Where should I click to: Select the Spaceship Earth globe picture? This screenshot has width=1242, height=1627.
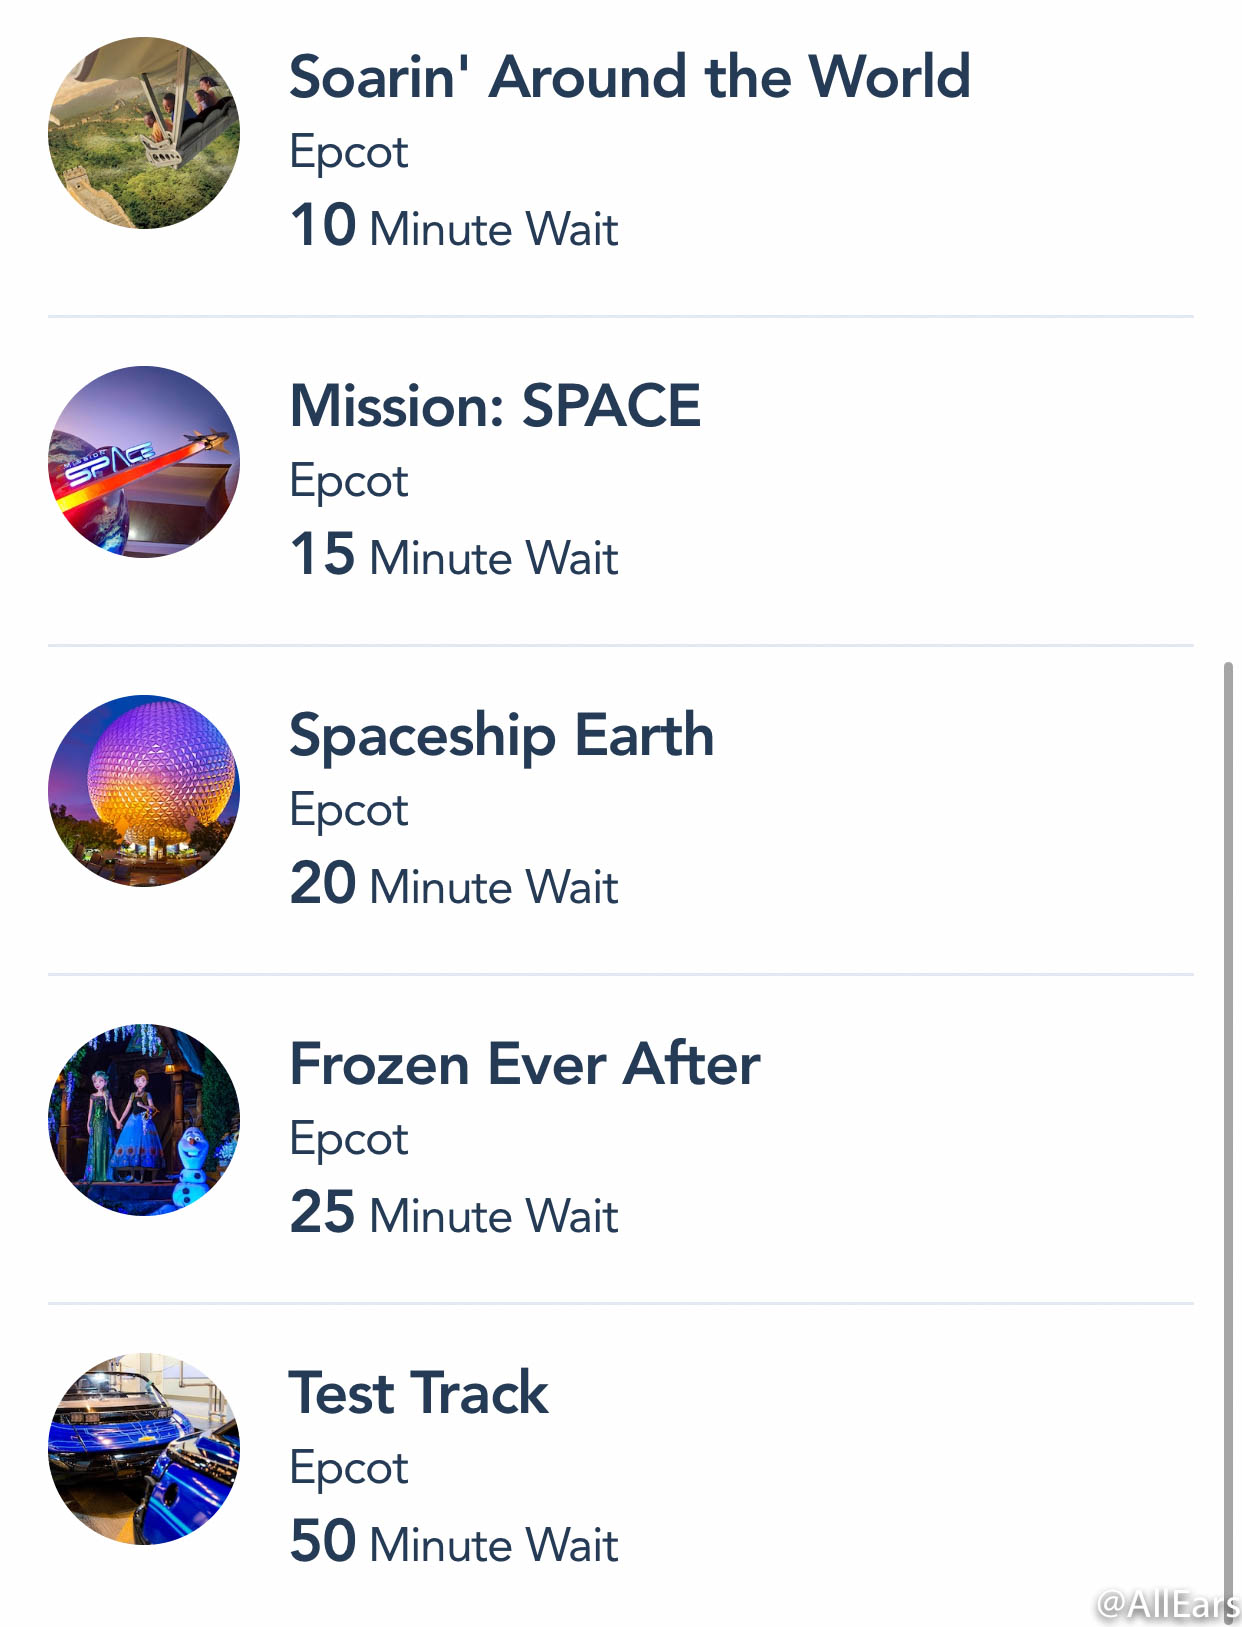[x=144, y=791]
